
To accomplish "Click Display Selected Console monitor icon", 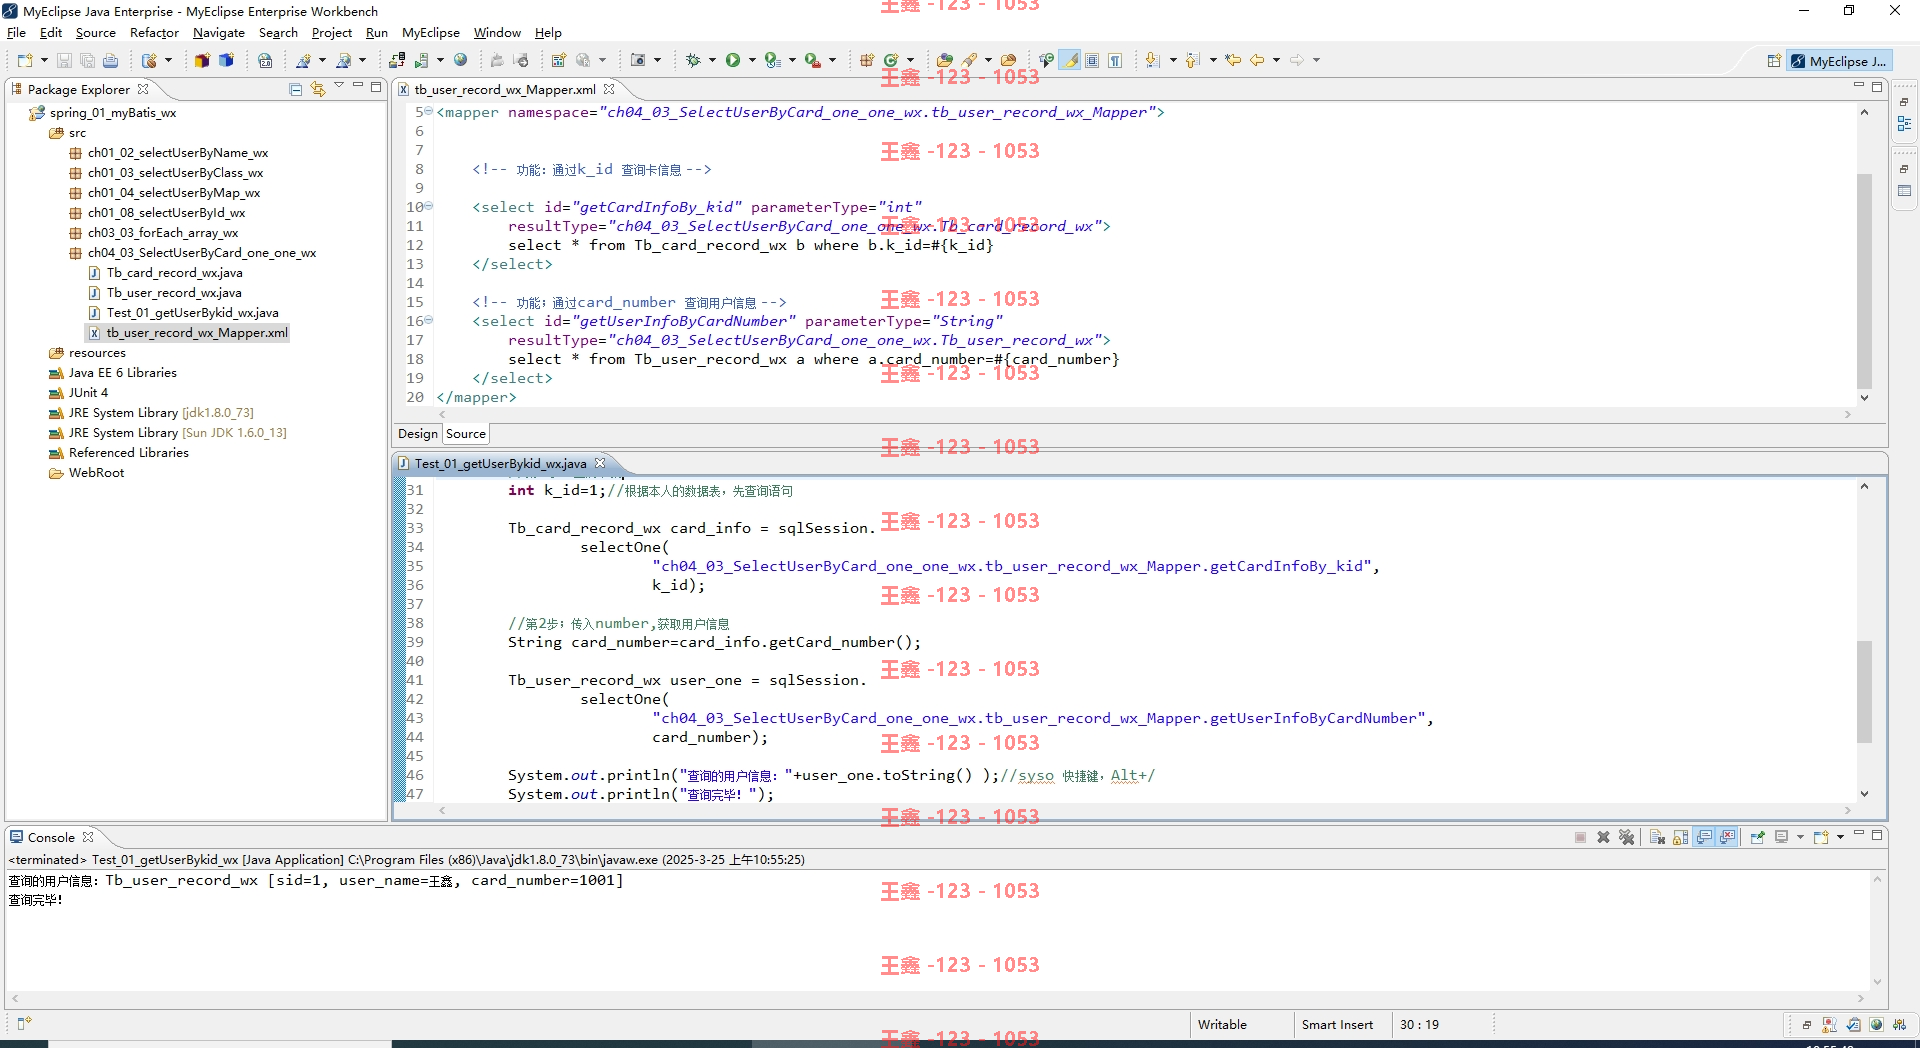I will (x=1781, y=837).
